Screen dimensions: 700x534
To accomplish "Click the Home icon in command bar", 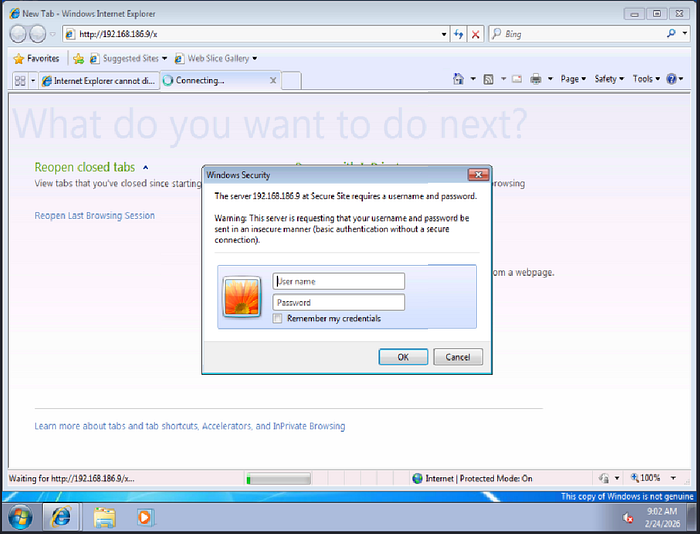I will click(458, 79).
